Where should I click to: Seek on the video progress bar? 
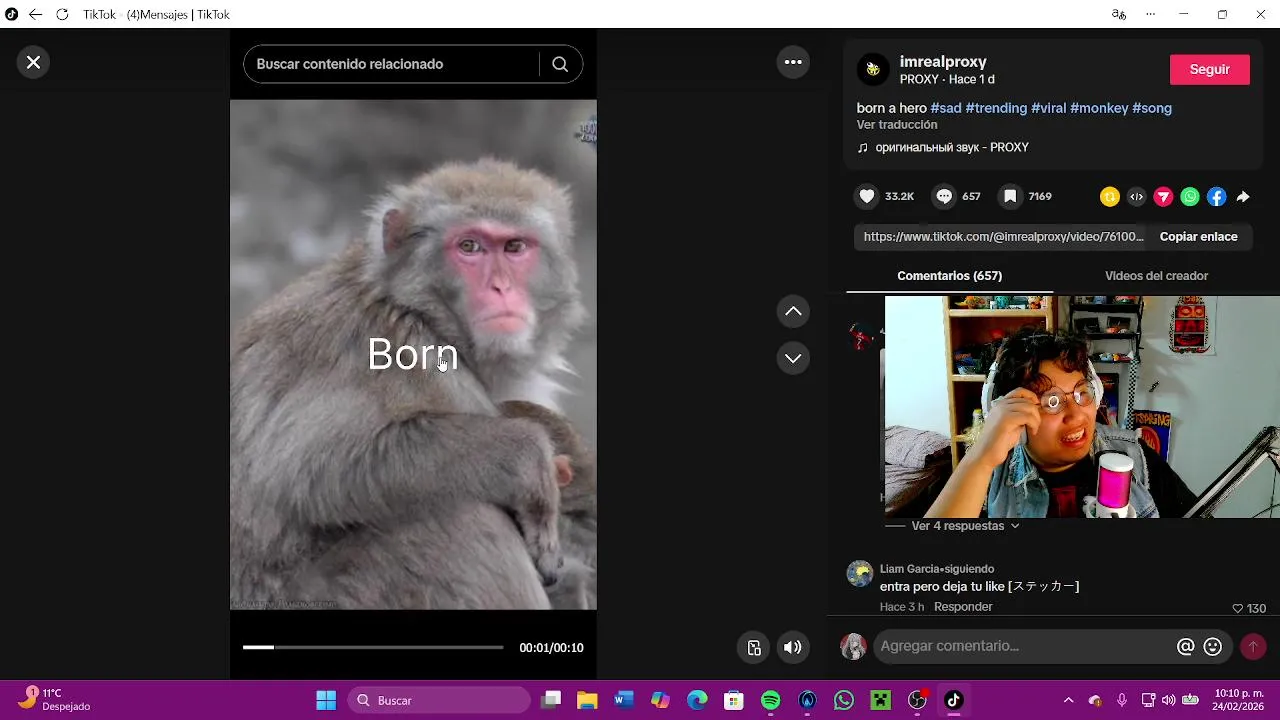coord(373,648)
